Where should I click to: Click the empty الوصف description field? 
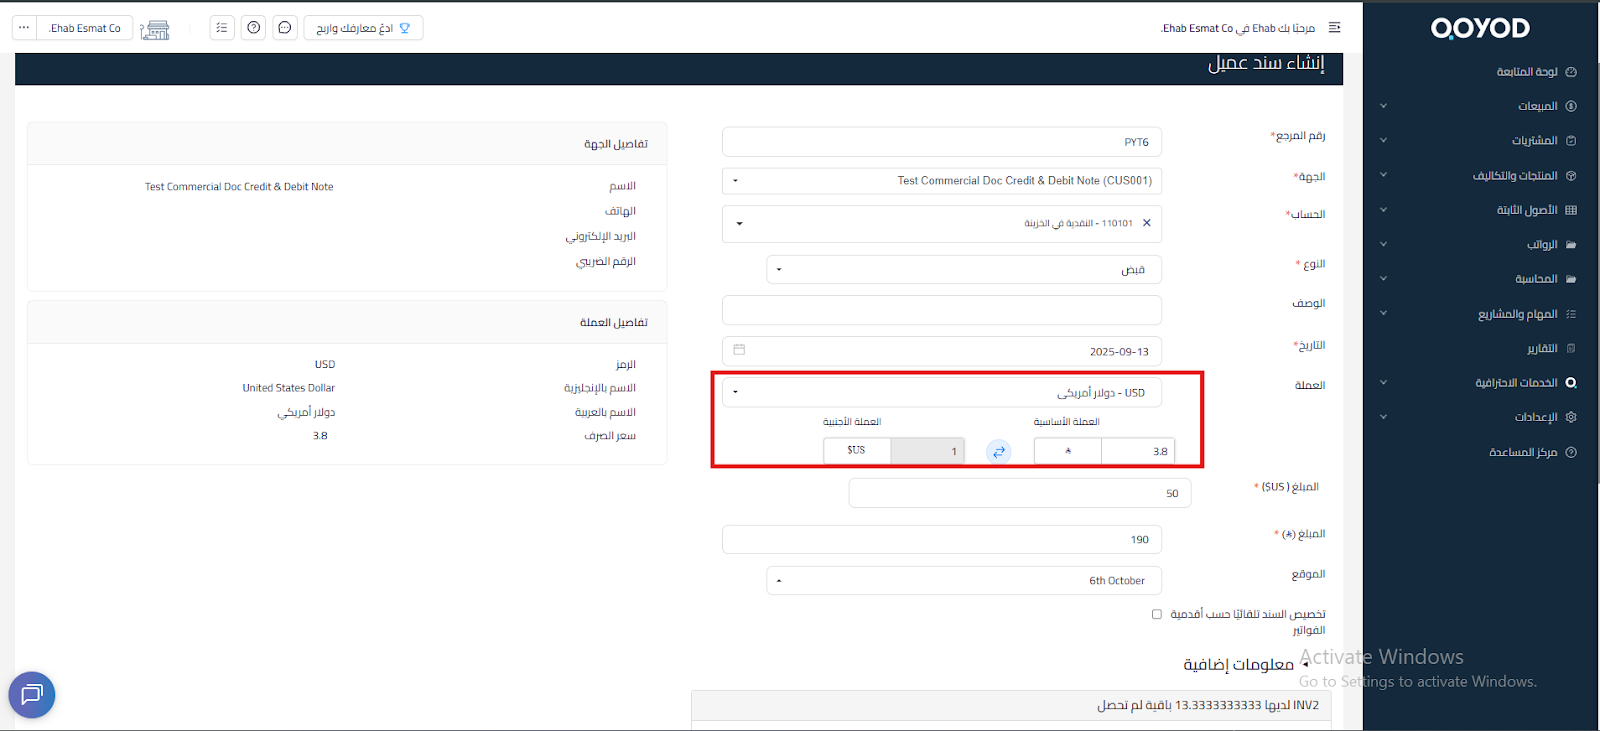coord(942,310)
